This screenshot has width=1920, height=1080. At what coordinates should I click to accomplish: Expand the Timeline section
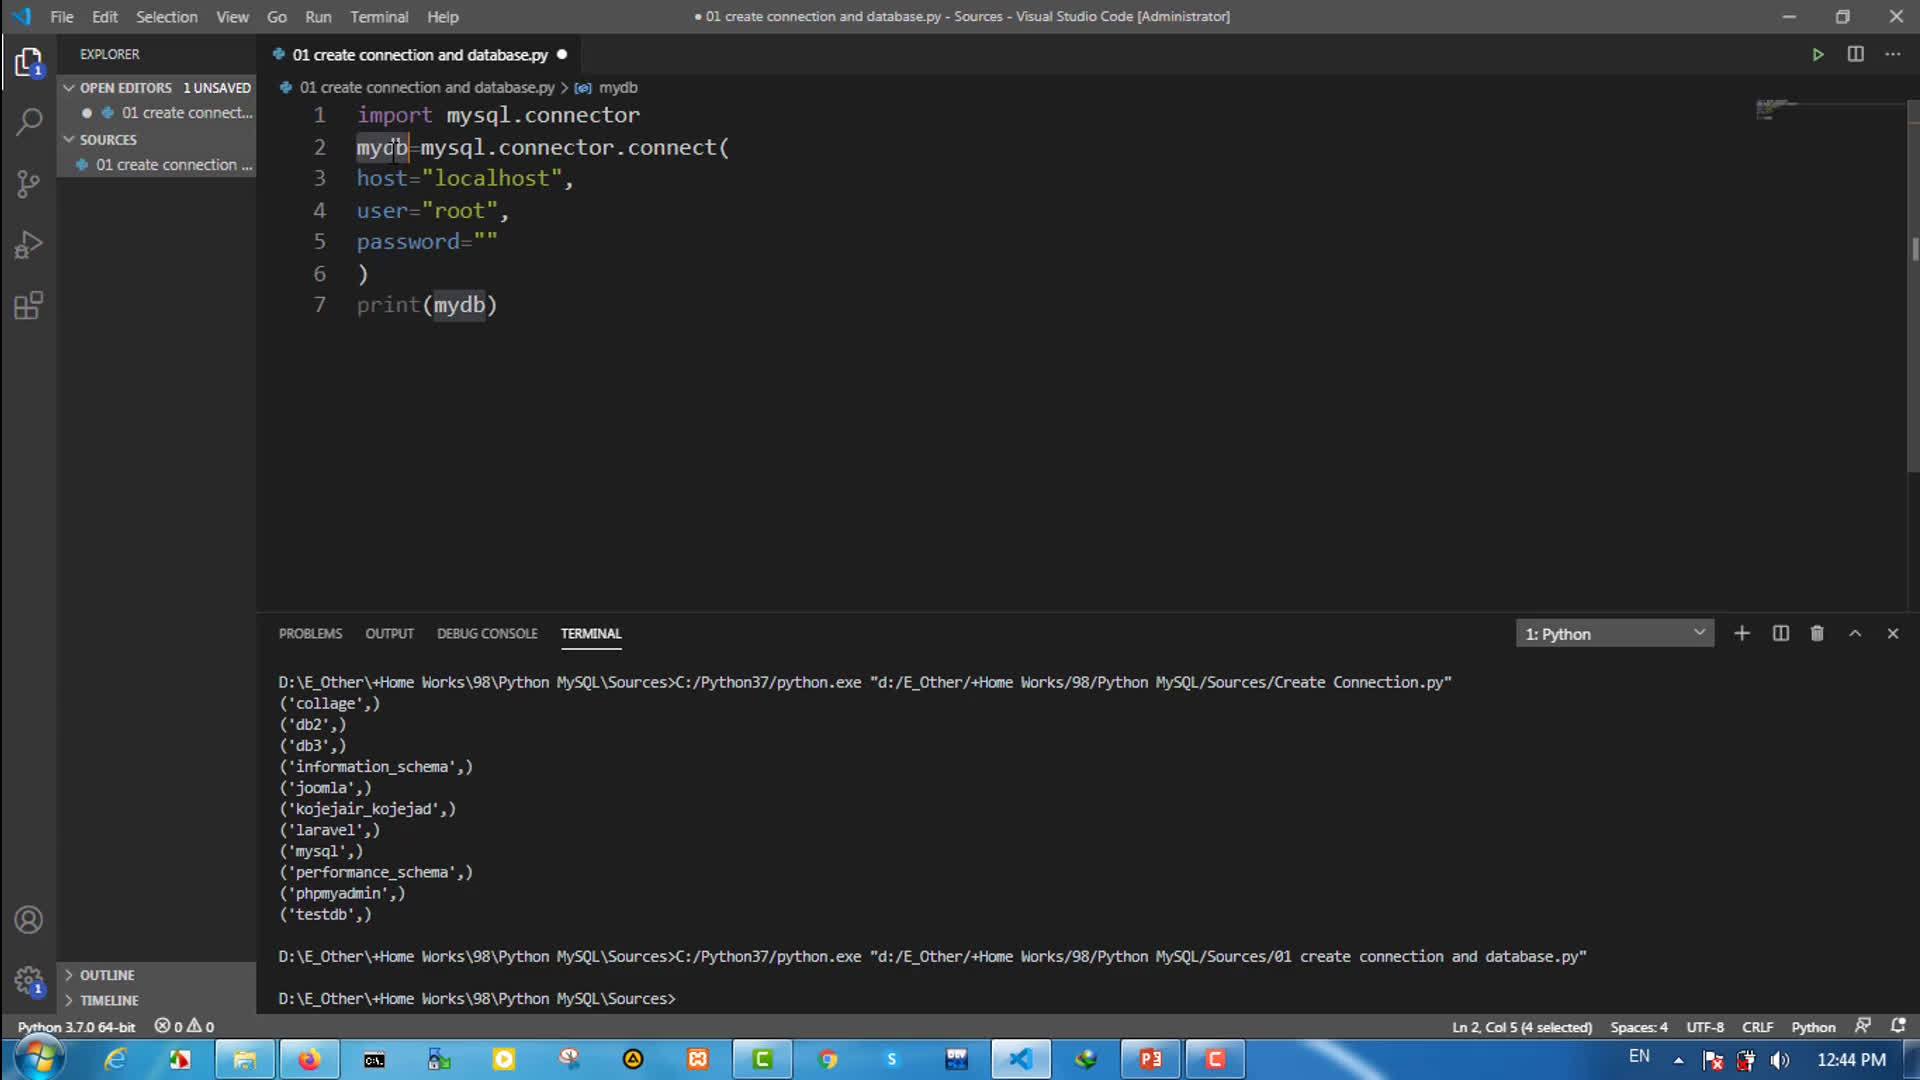(x=157, y=1000)
